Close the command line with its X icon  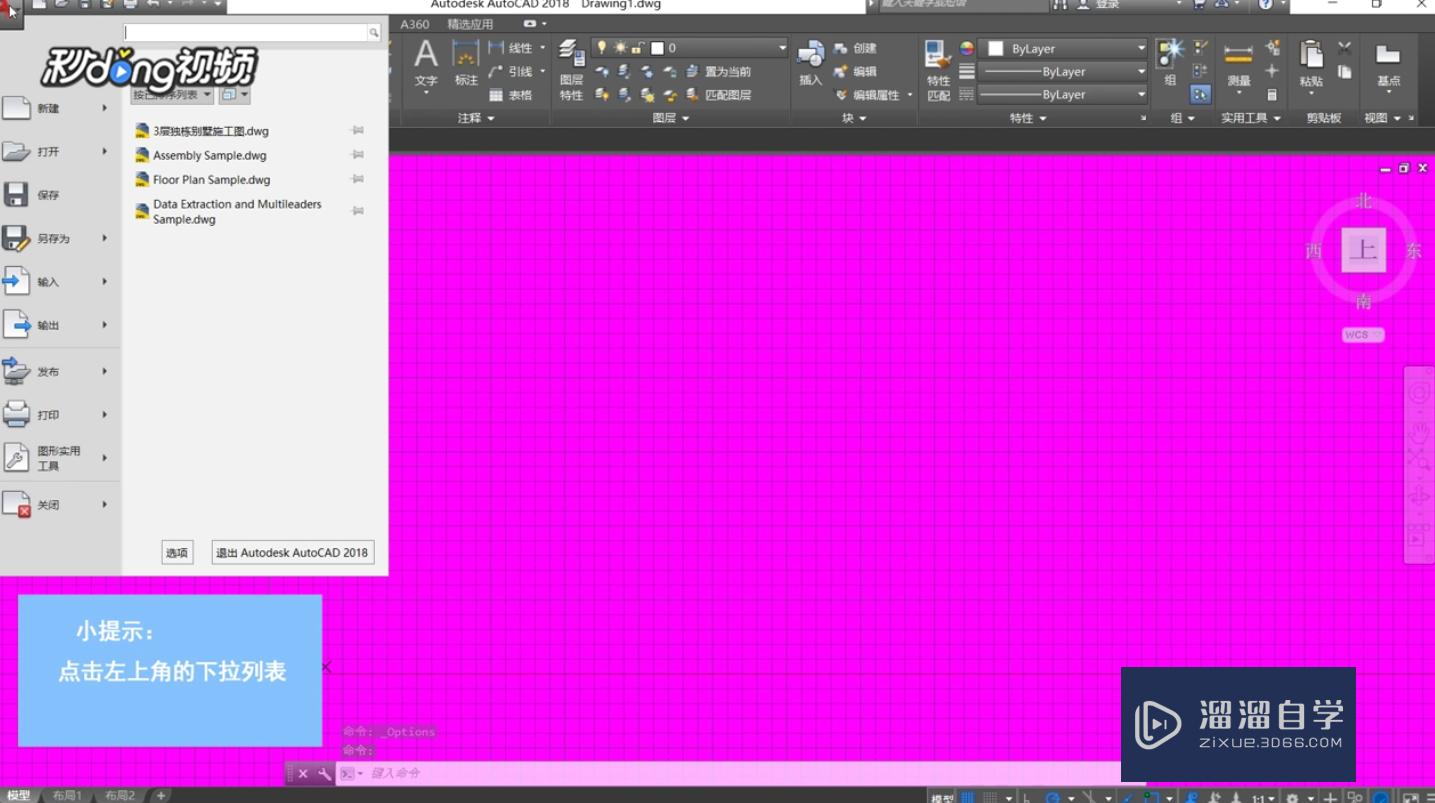[x=303, y=773]
